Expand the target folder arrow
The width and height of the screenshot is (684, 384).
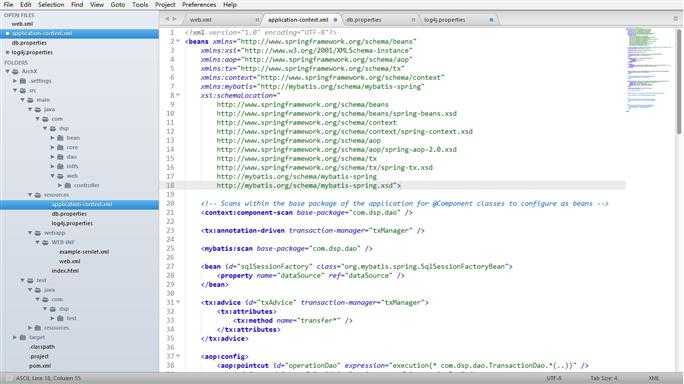coord(15,338)
